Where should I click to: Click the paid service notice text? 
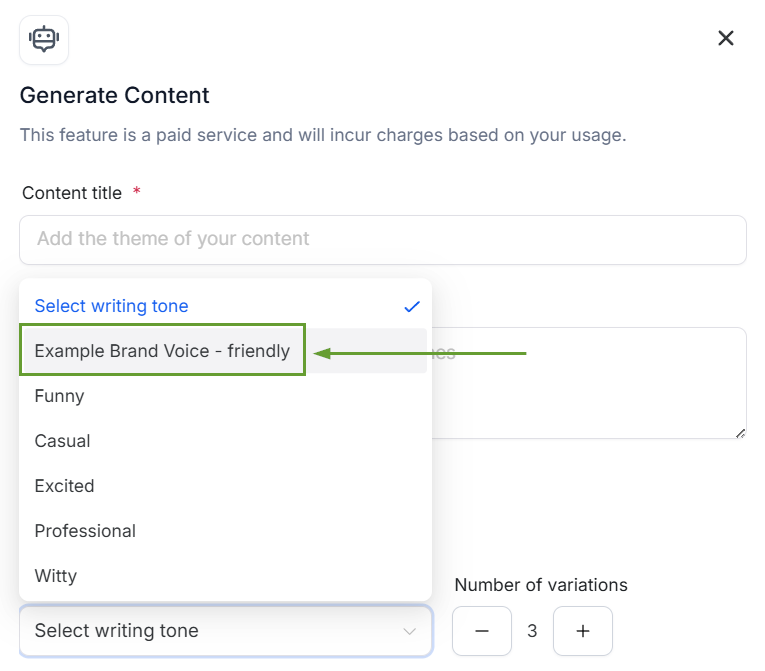pyautogui.click(x=322, y=135)
